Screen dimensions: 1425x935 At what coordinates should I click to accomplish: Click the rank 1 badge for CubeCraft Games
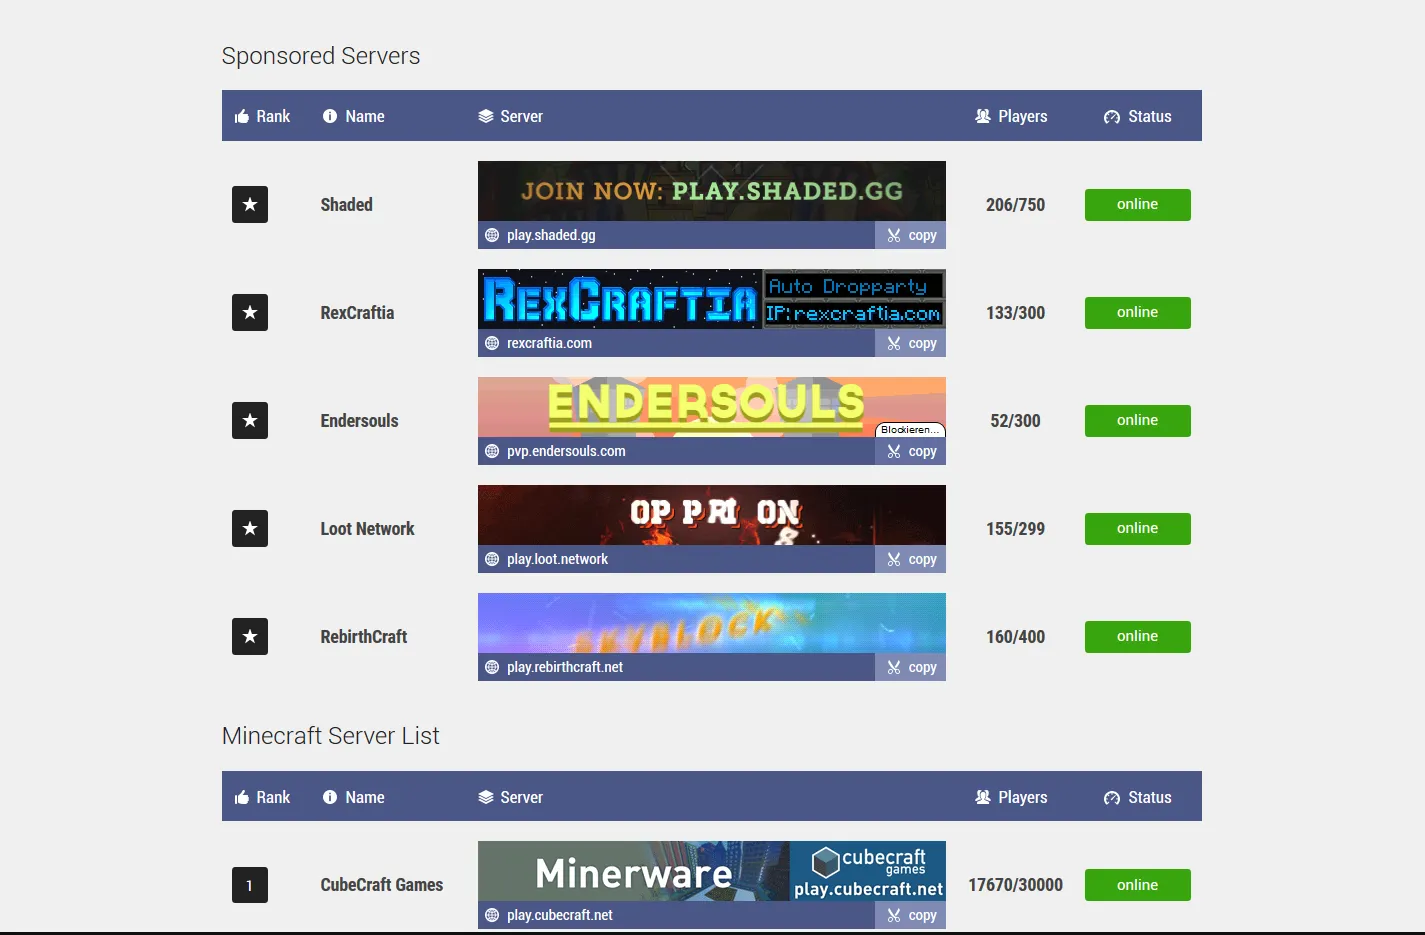point(250,885)
